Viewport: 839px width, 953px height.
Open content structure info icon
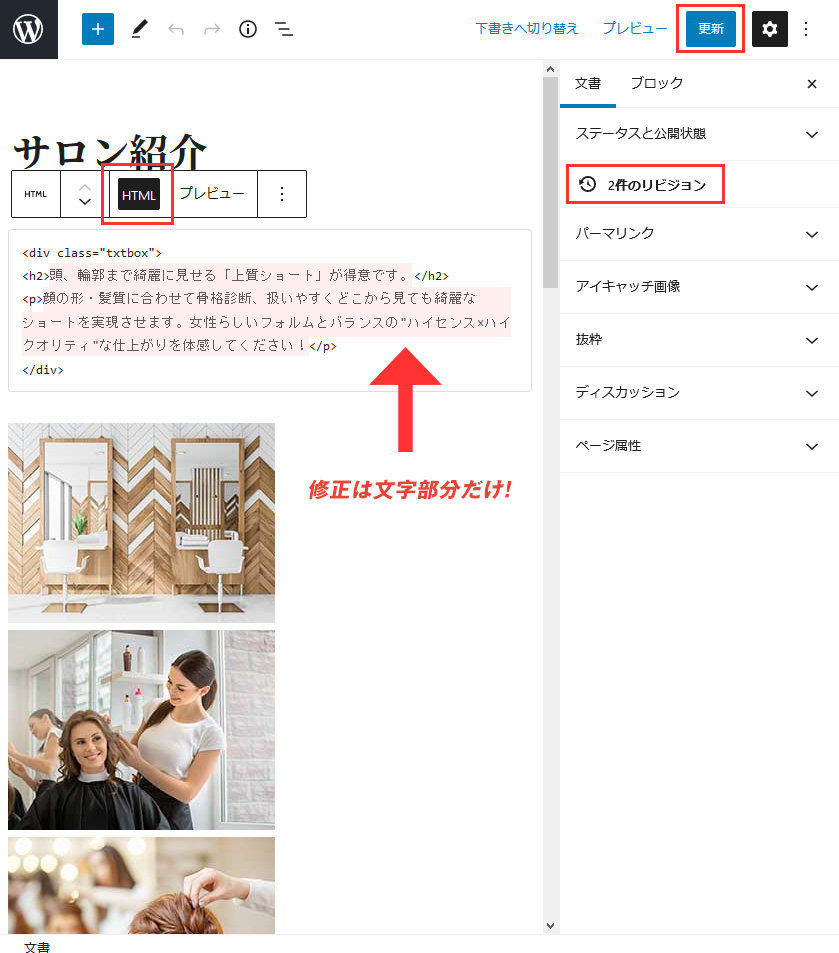point(247,29)
